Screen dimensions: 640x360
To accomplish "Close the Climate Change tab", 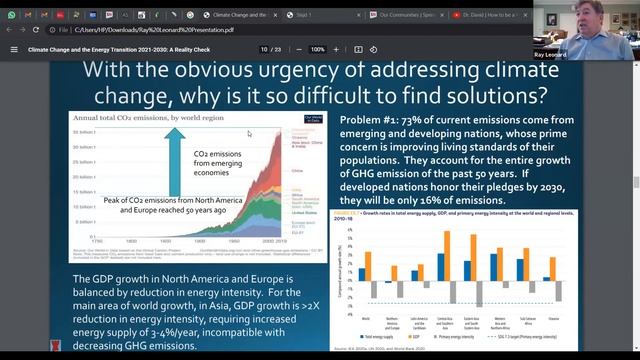I will point(275,15).
